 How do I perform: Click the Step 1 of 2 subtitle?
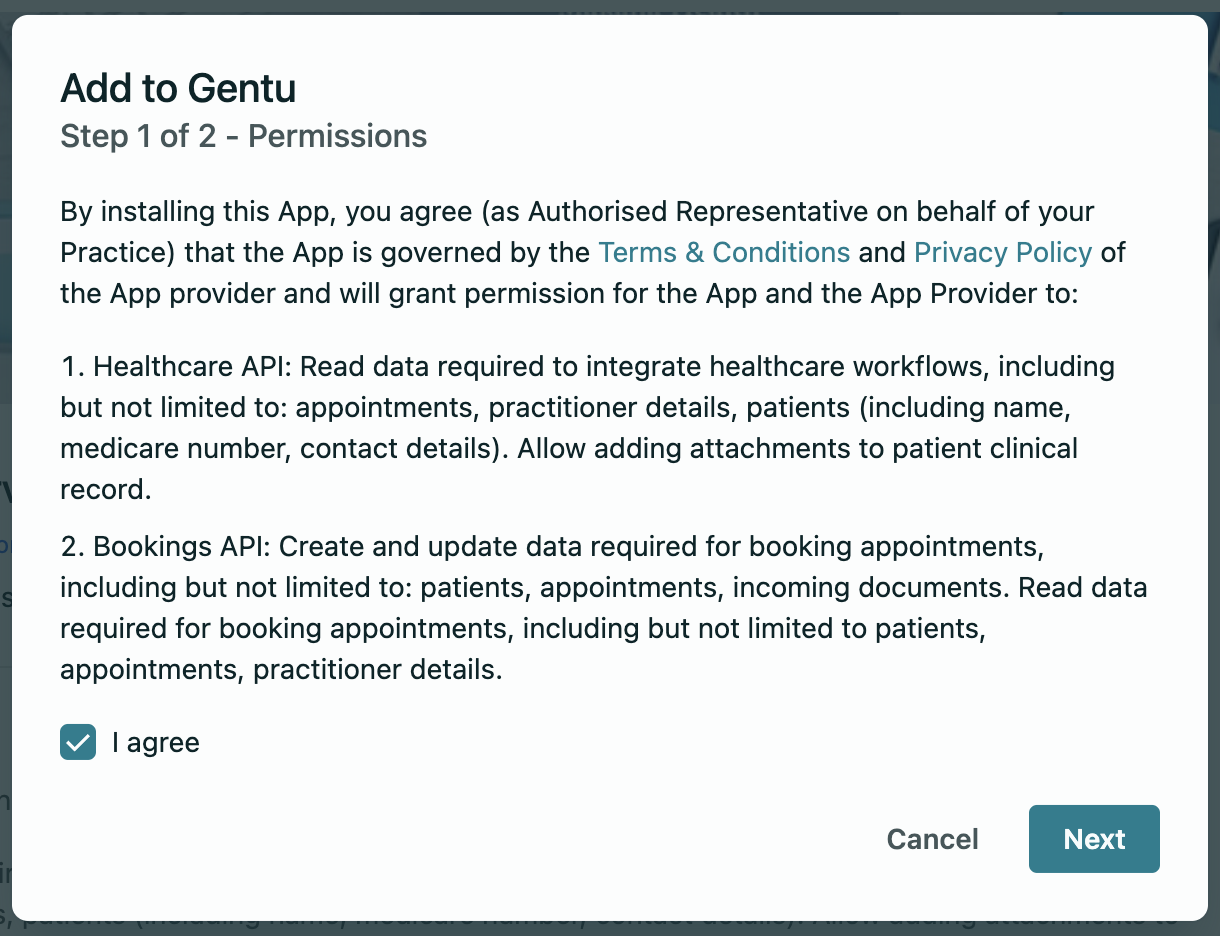pyautogui.click(x=243, y=136)
